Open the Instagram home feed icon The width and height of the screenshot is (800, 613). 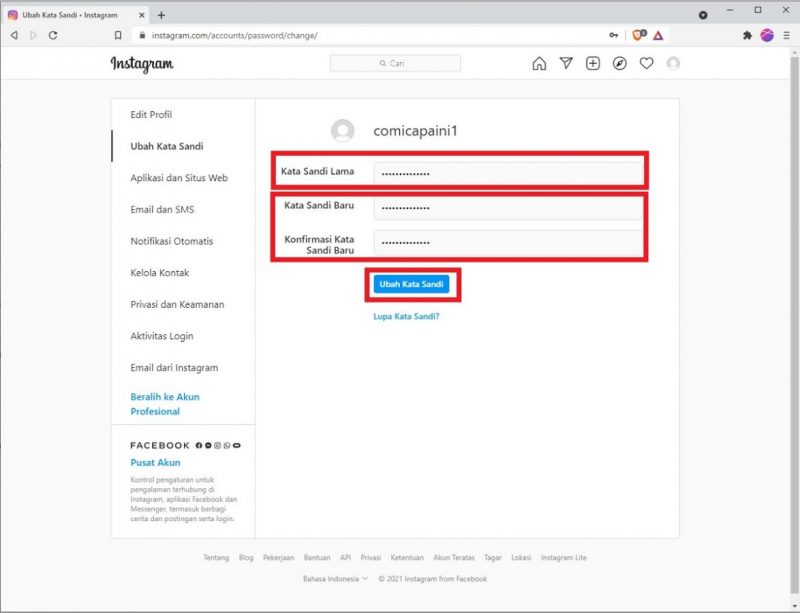[x=539, y=63]
